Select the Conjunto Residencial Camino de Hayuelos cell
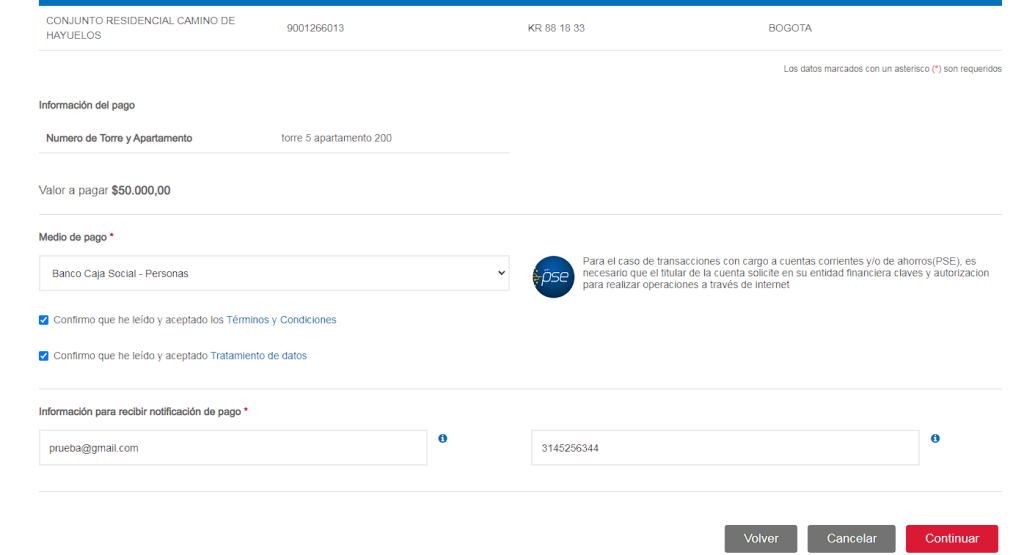This screenshot has width=1024, height=555. (x=140, y=28)
